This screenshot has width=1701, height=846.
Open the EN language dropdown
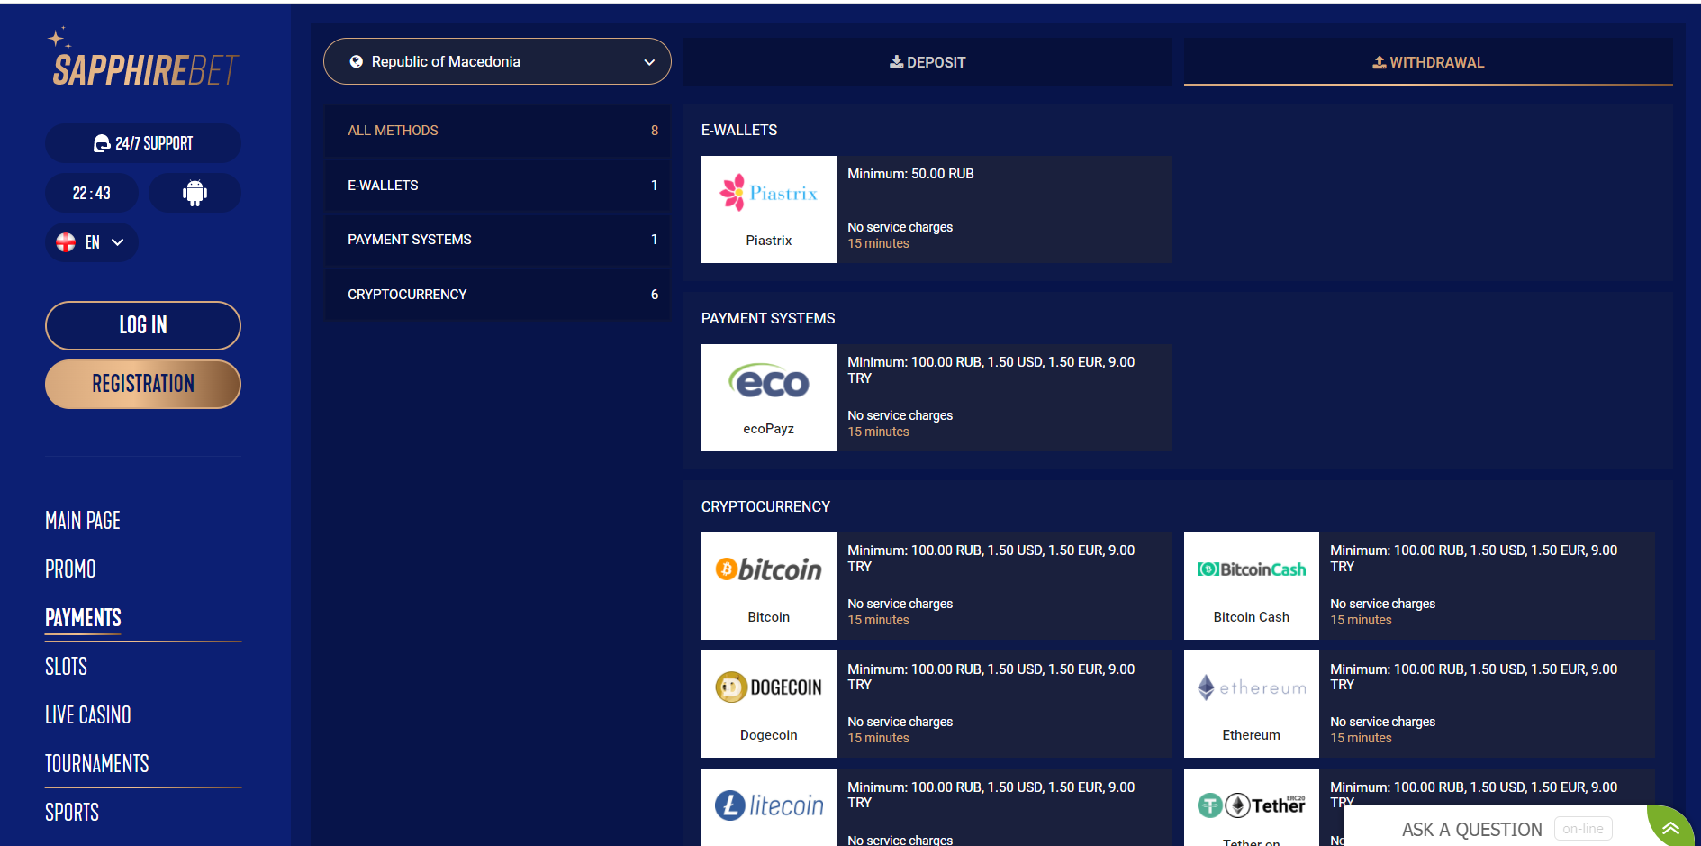pos(92,242)
